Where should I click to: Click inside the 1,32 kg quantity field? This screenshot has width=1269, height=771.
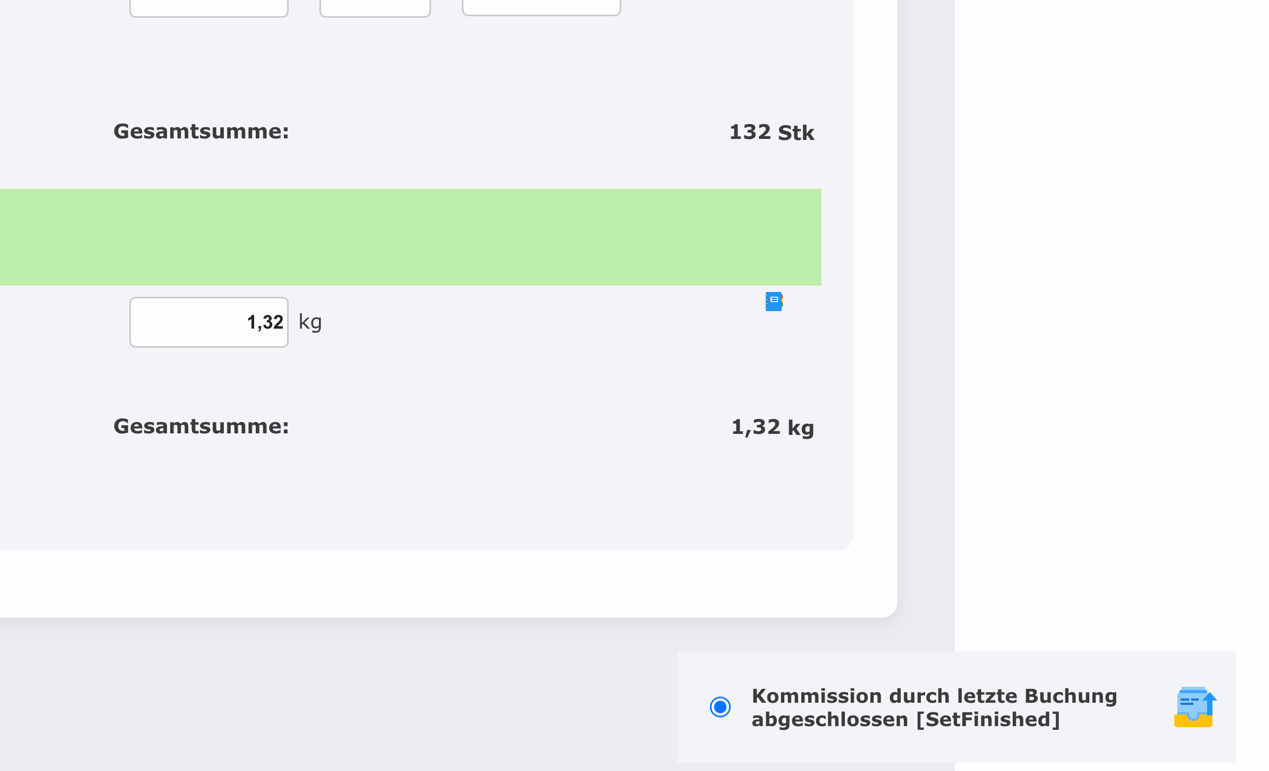[x=208, y=321]
